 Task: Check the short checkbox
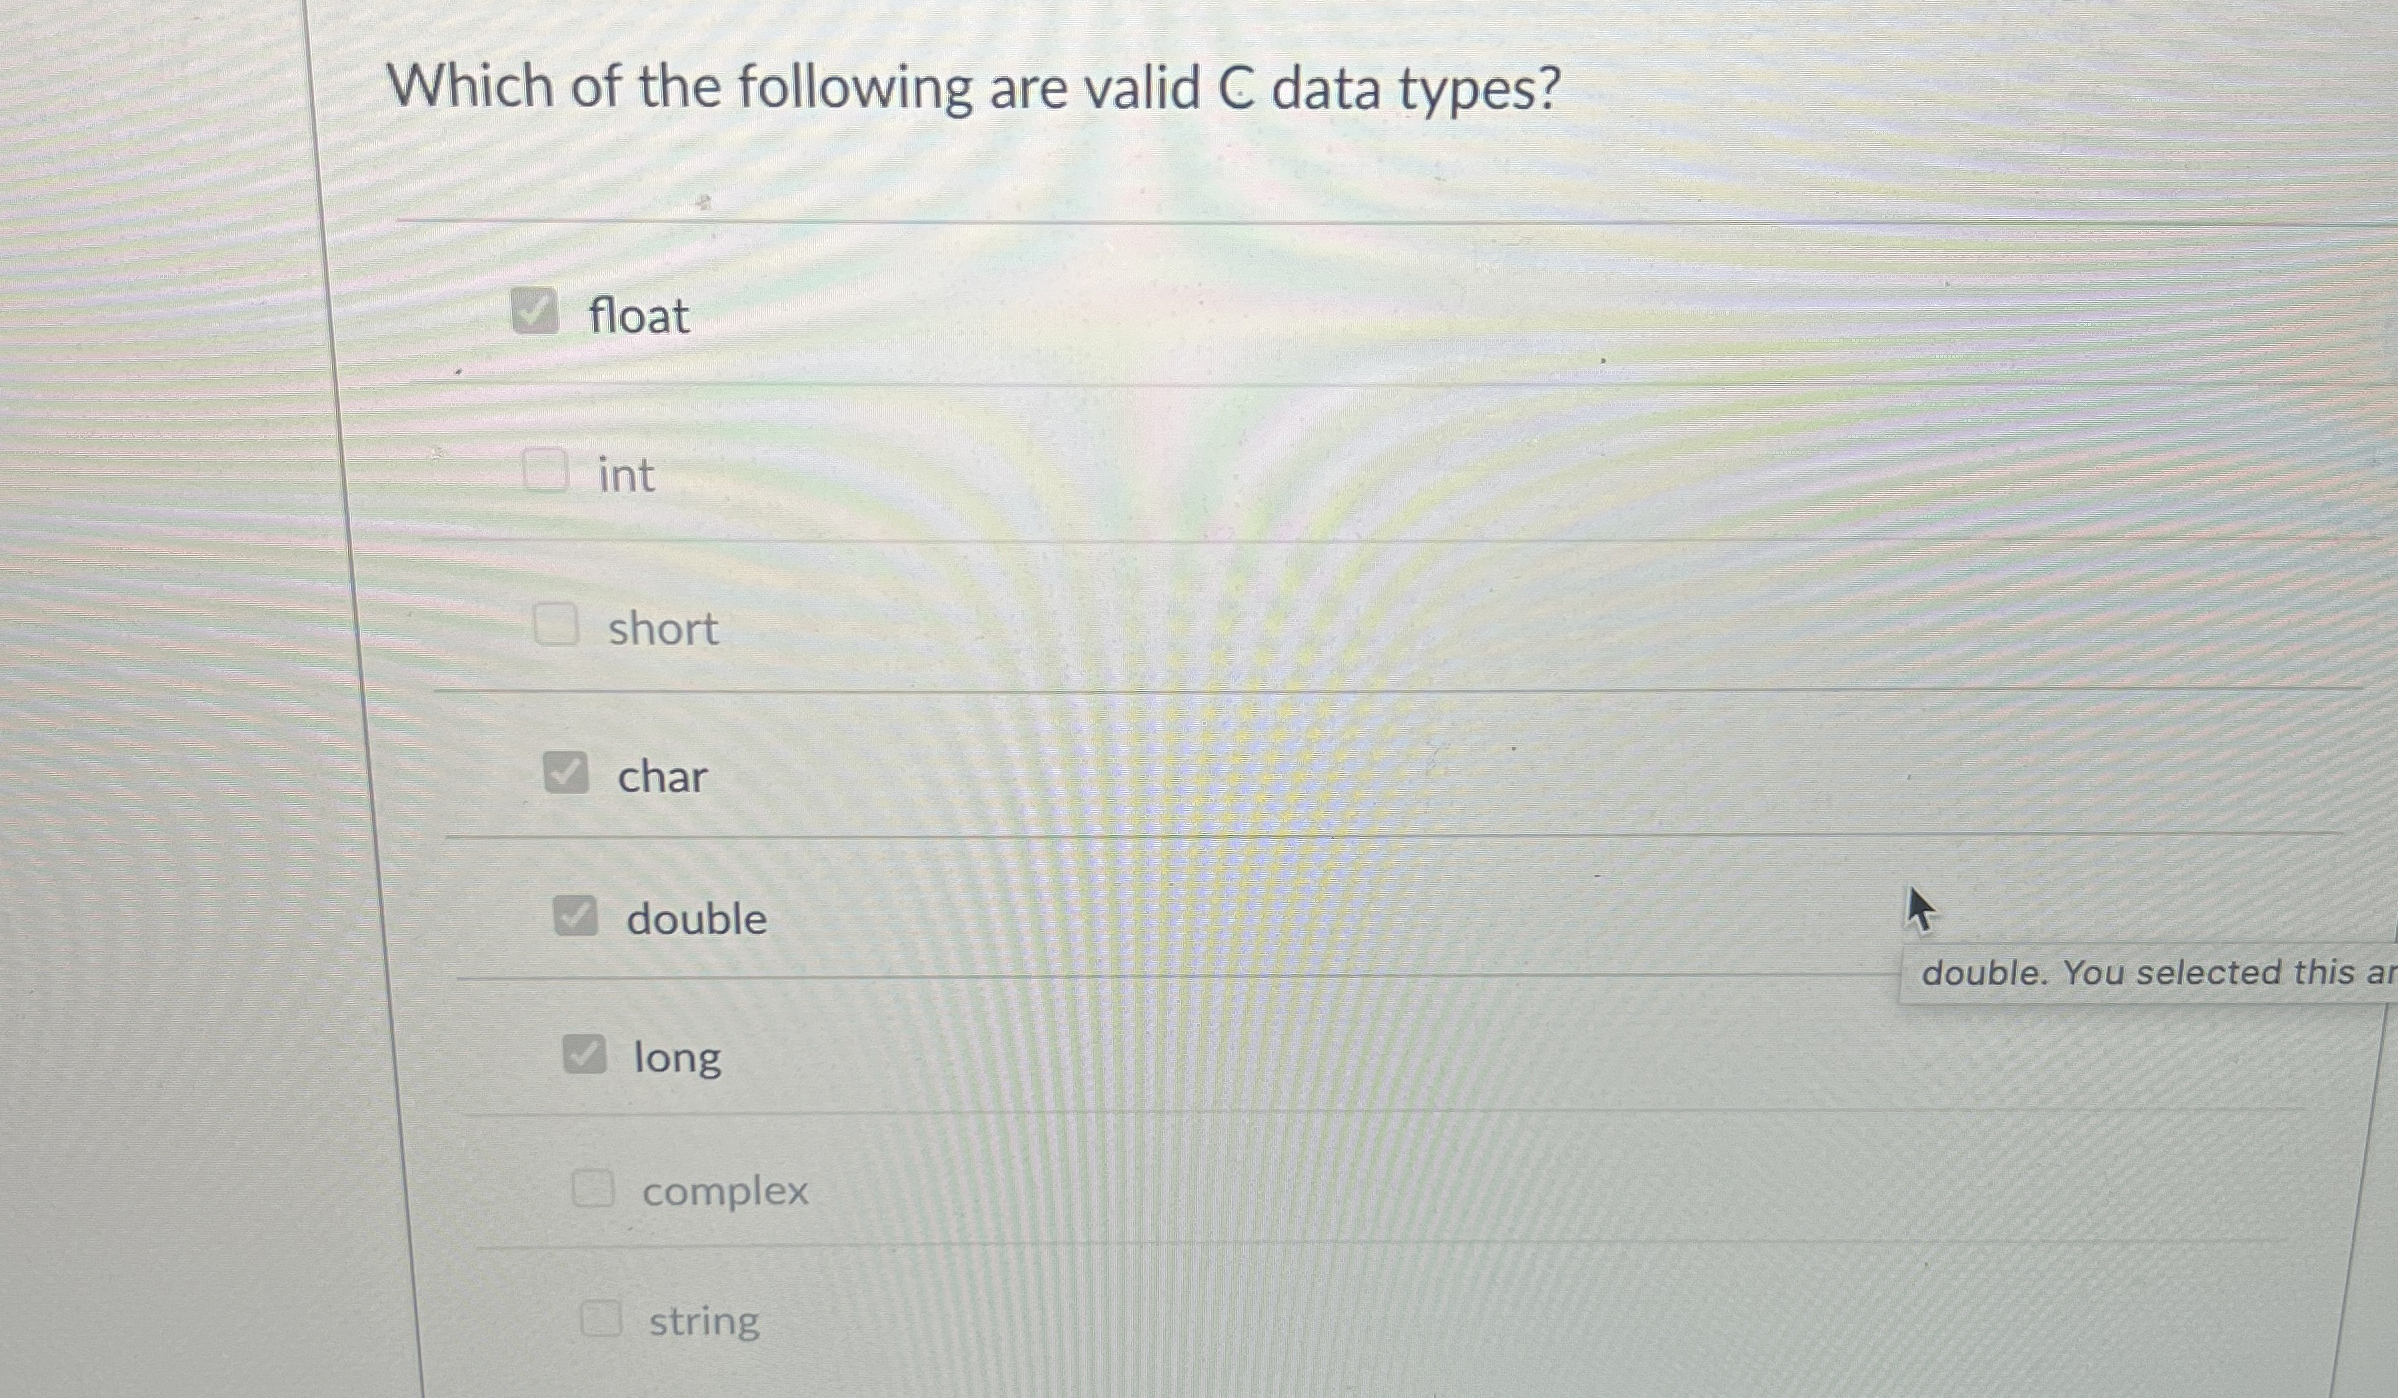pos(555,624)
